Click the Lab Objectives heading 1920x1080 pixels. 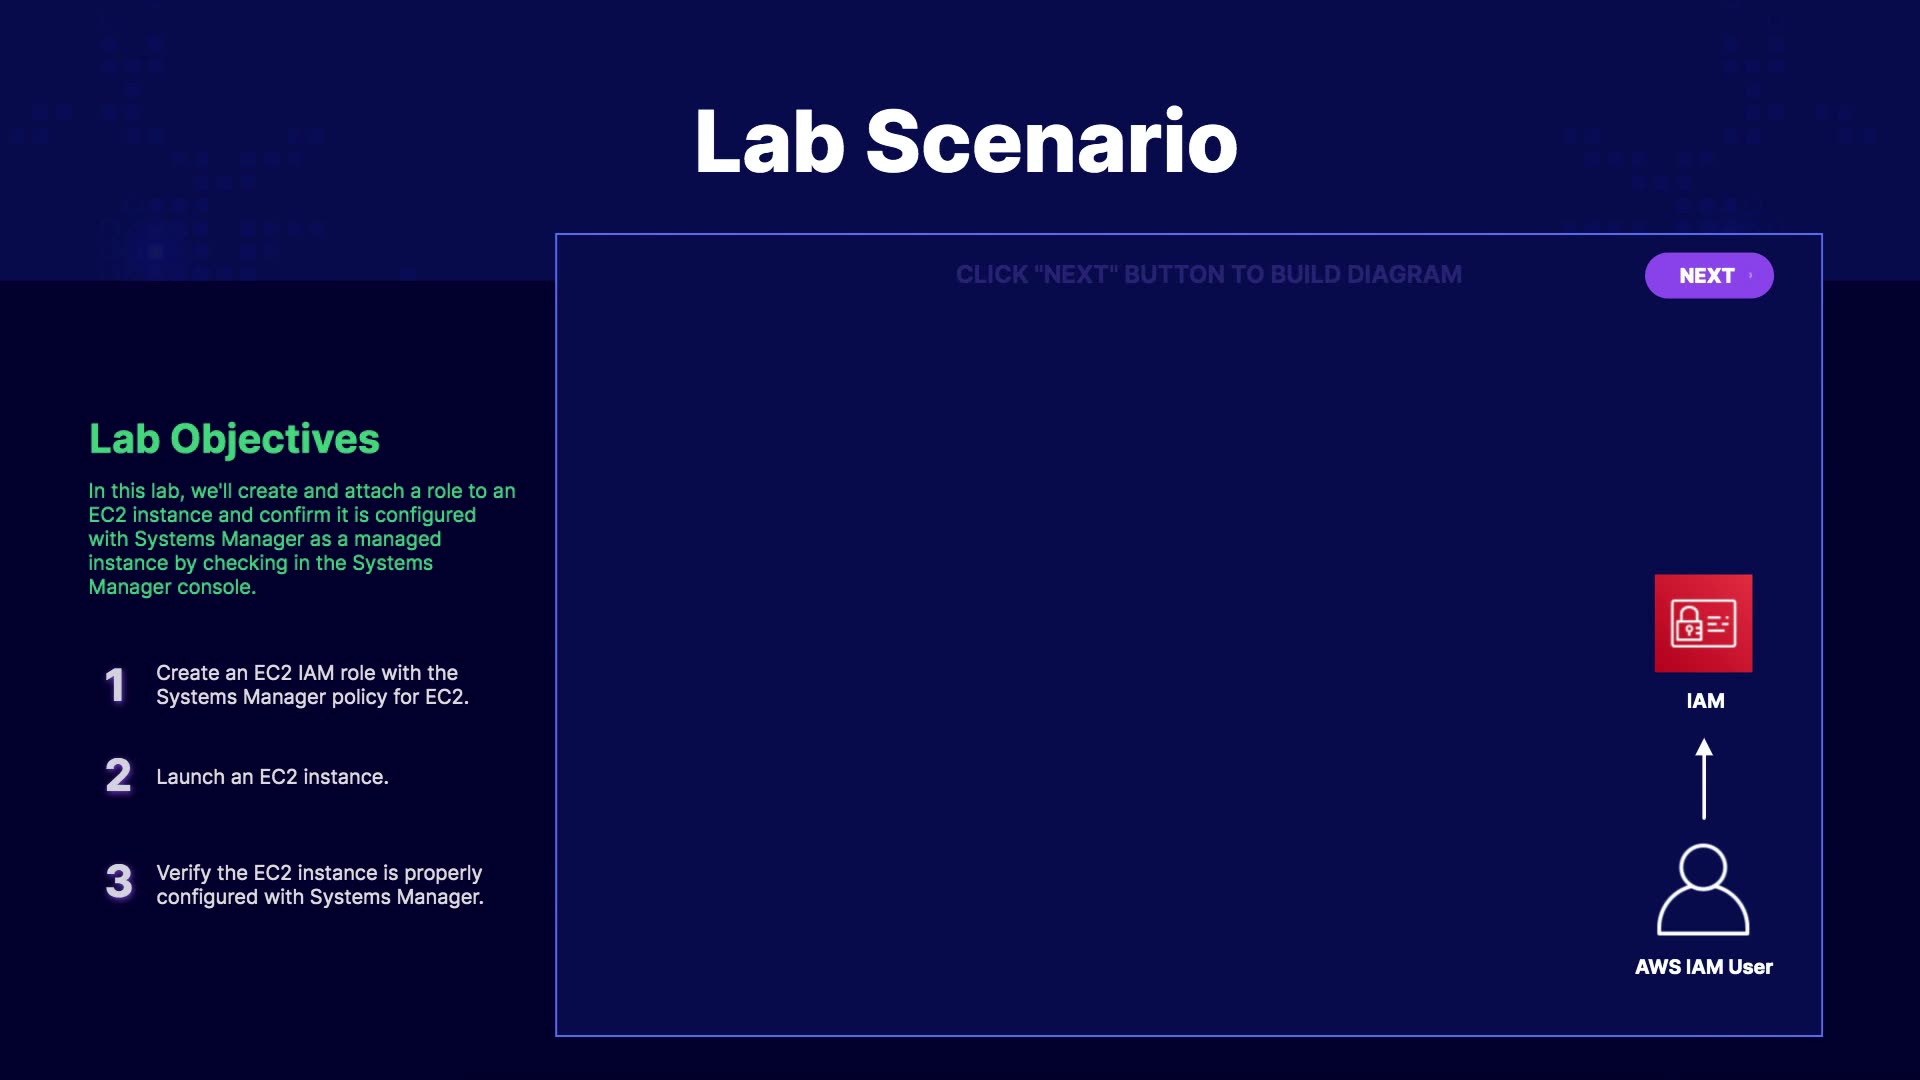[x=234, y=439]
